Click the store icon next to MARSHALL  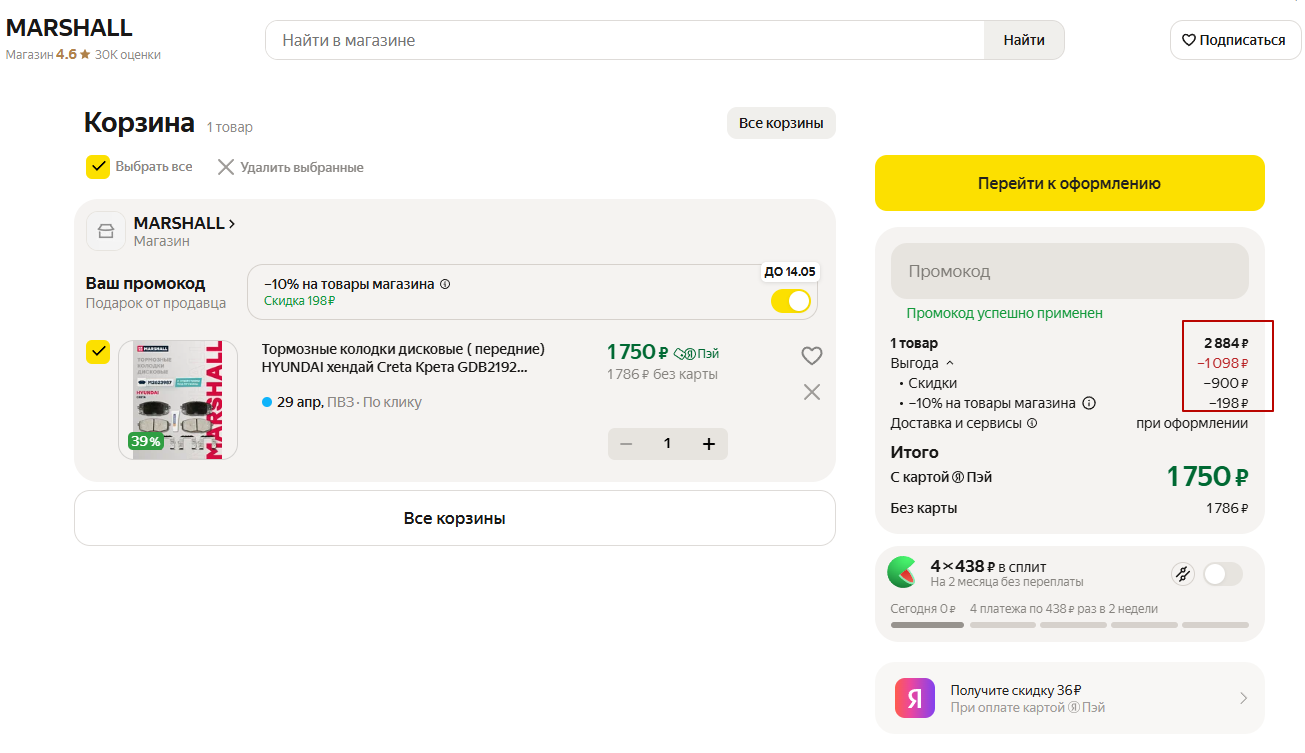tap(106, 231)
